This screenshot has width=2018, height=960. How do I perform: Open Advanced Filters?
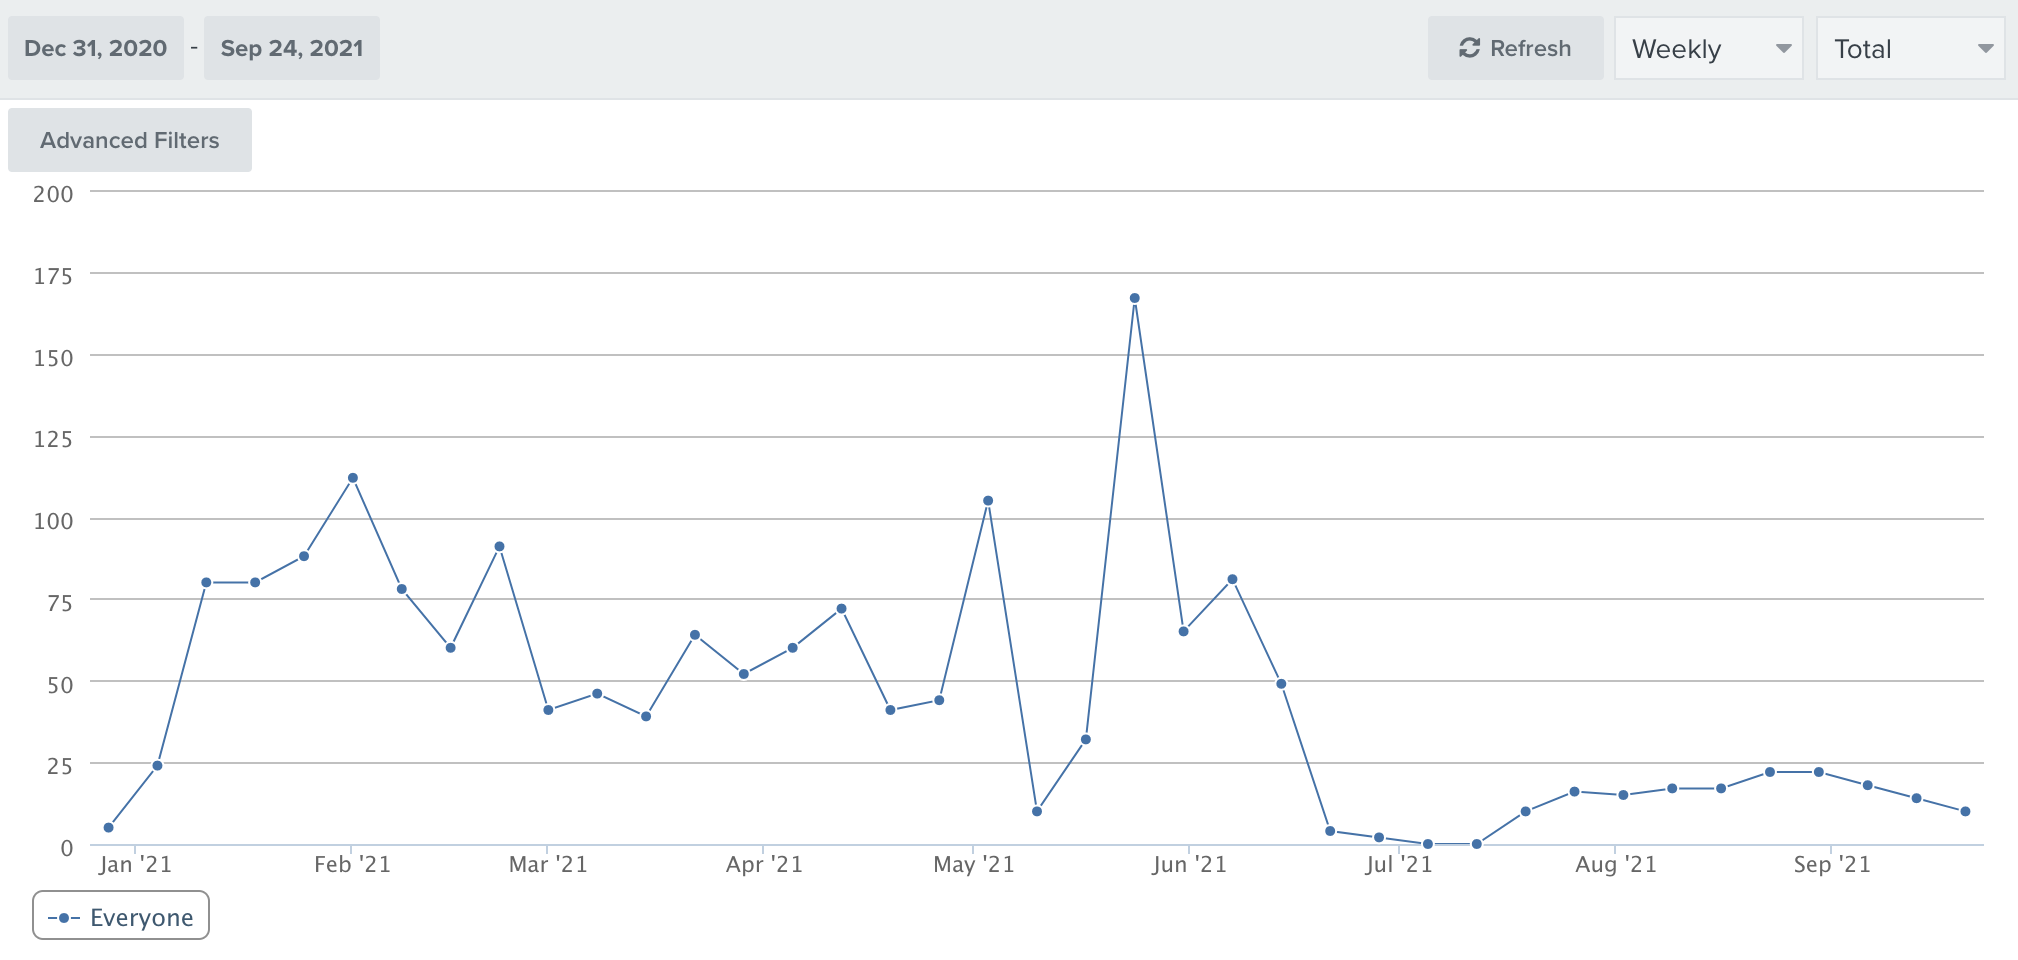click(x=130, y=140)
